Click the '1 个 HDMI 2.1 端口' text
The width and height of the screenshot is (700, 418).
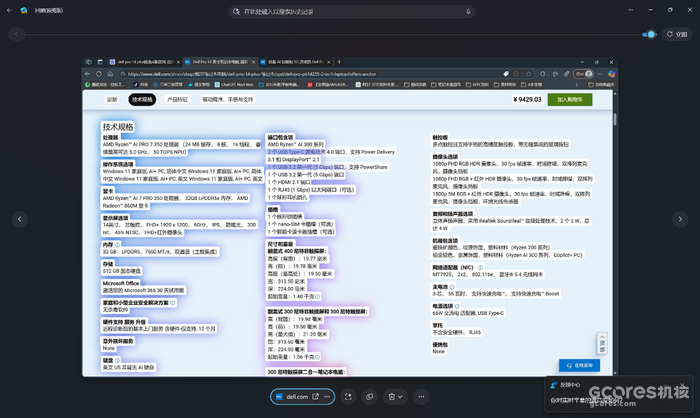tap(289, 182)
